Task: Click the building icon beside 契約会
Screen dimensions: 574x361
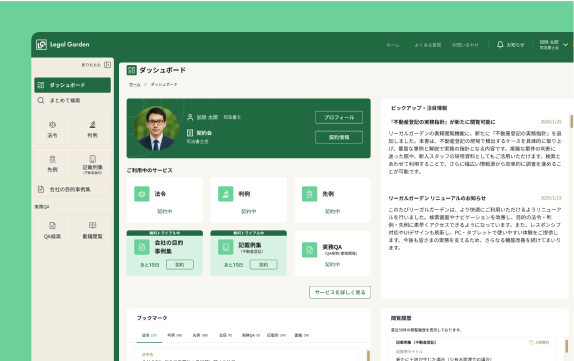Action: pos(190,133)
